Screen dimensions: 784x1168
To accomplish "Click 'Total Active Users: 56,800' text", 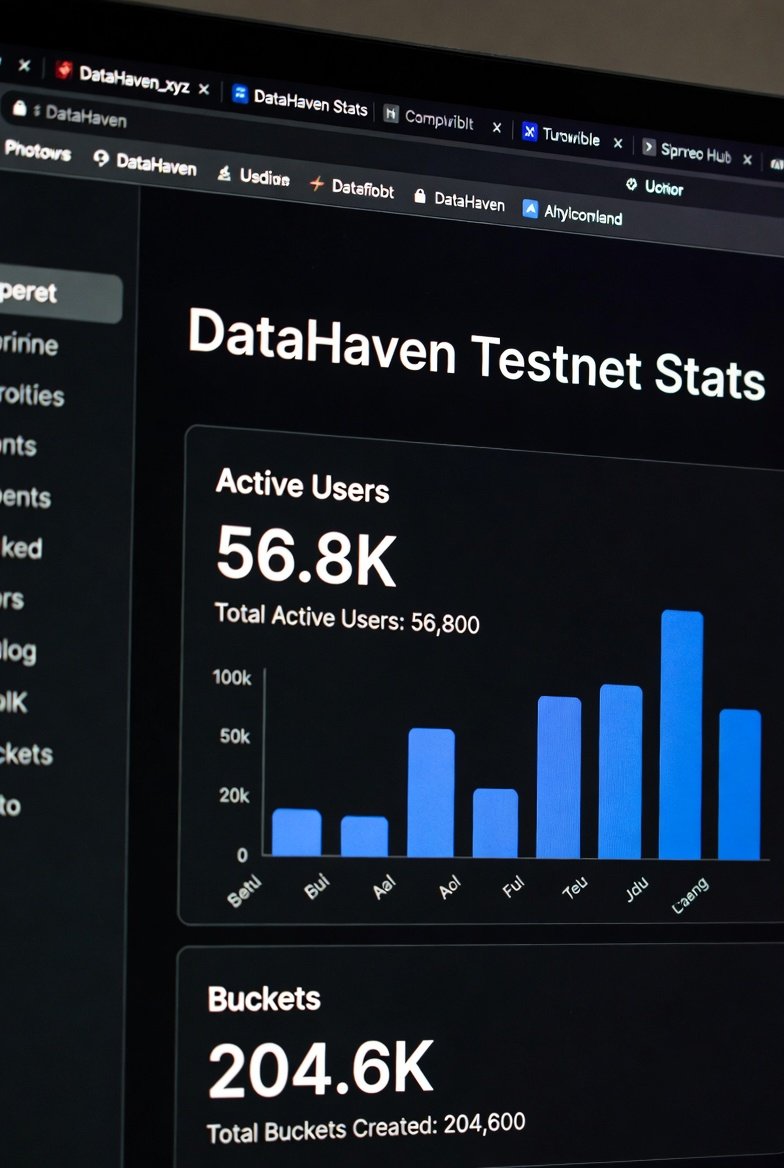I will (x=347, y=618).
